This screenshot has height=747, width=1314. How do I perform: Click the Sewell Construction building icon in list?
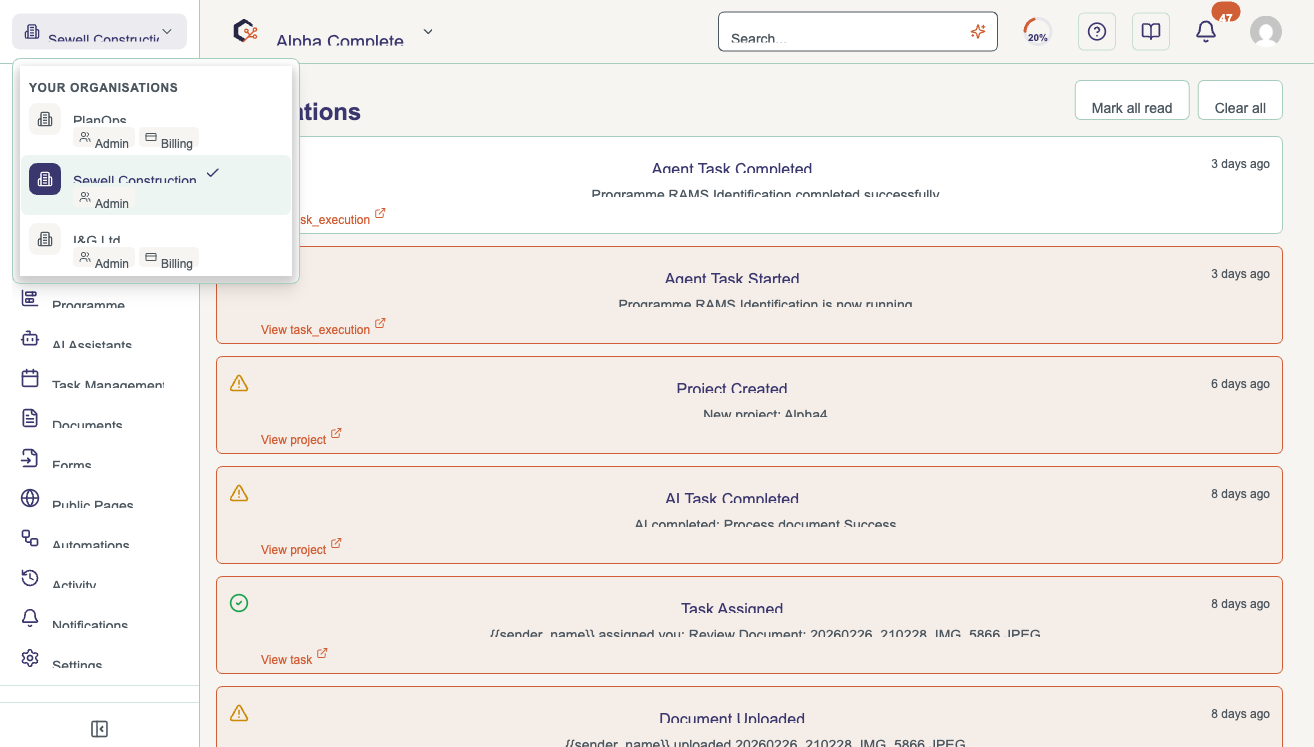click(45, 179)
